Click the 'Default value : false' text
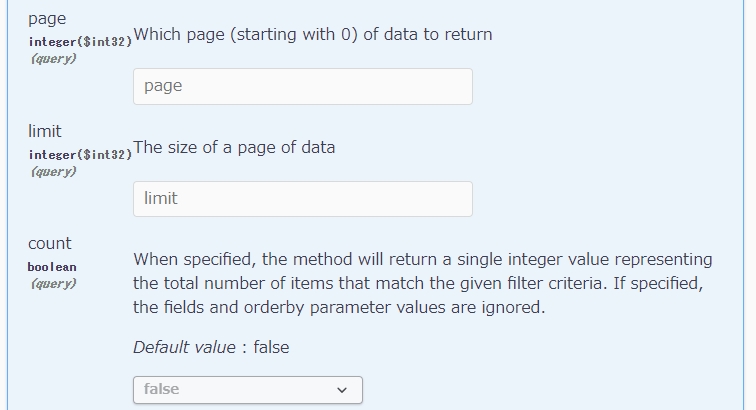This screenshot has width=756, height=410. [x=211, y=347]
